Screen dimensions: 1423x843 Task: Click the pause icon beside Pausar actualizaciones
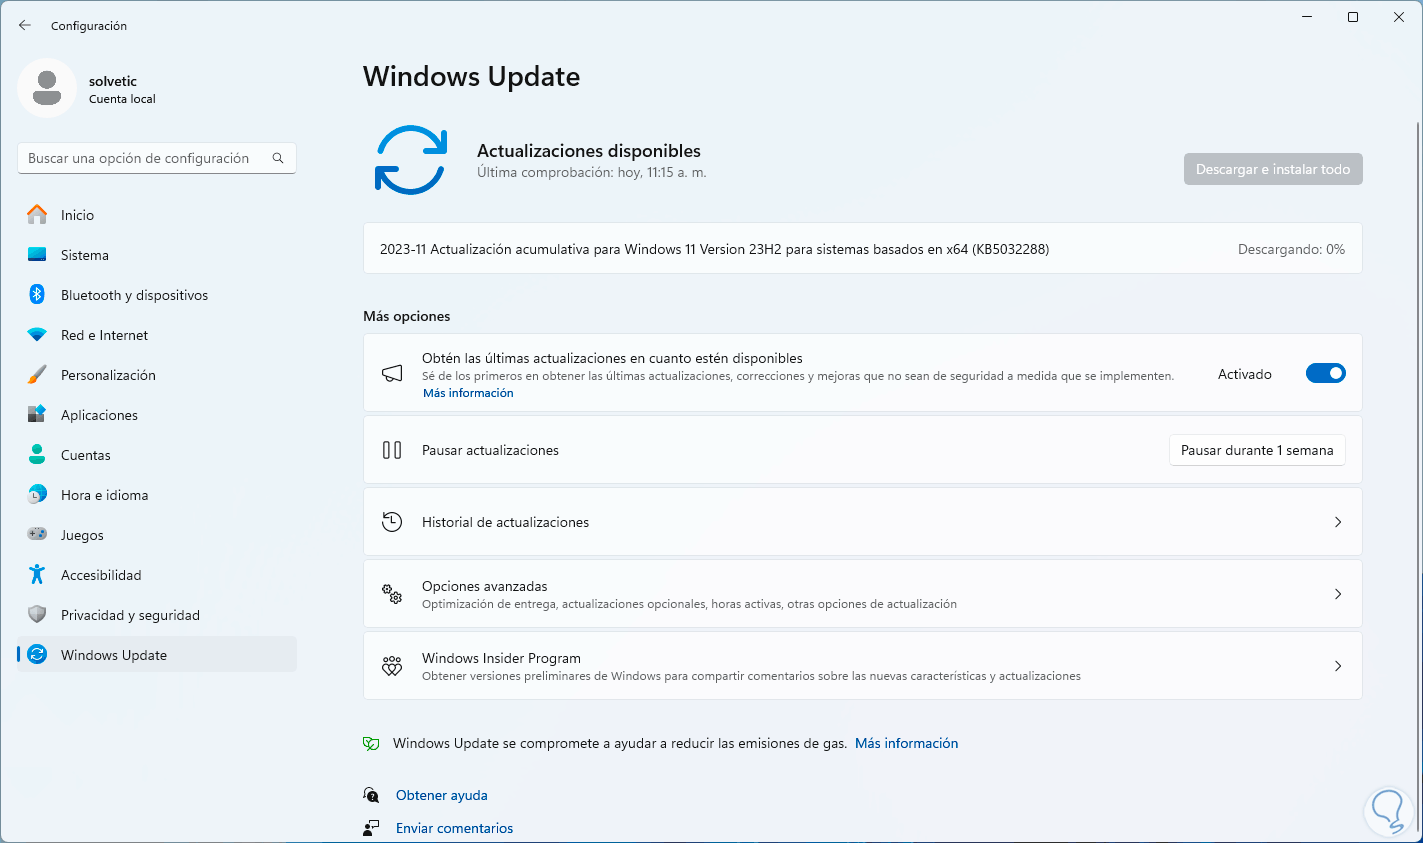click(x=392, y=450)
